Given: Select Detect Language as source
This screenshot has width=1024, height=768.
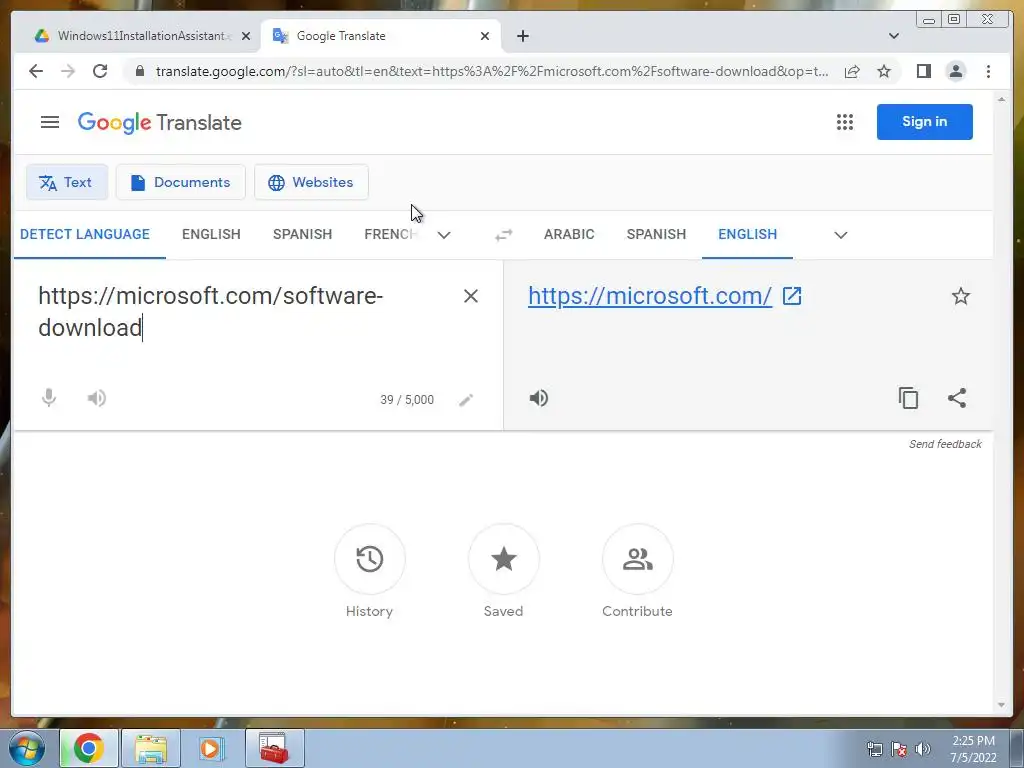Looking at the screenshot, I should (x=85, y=234).
